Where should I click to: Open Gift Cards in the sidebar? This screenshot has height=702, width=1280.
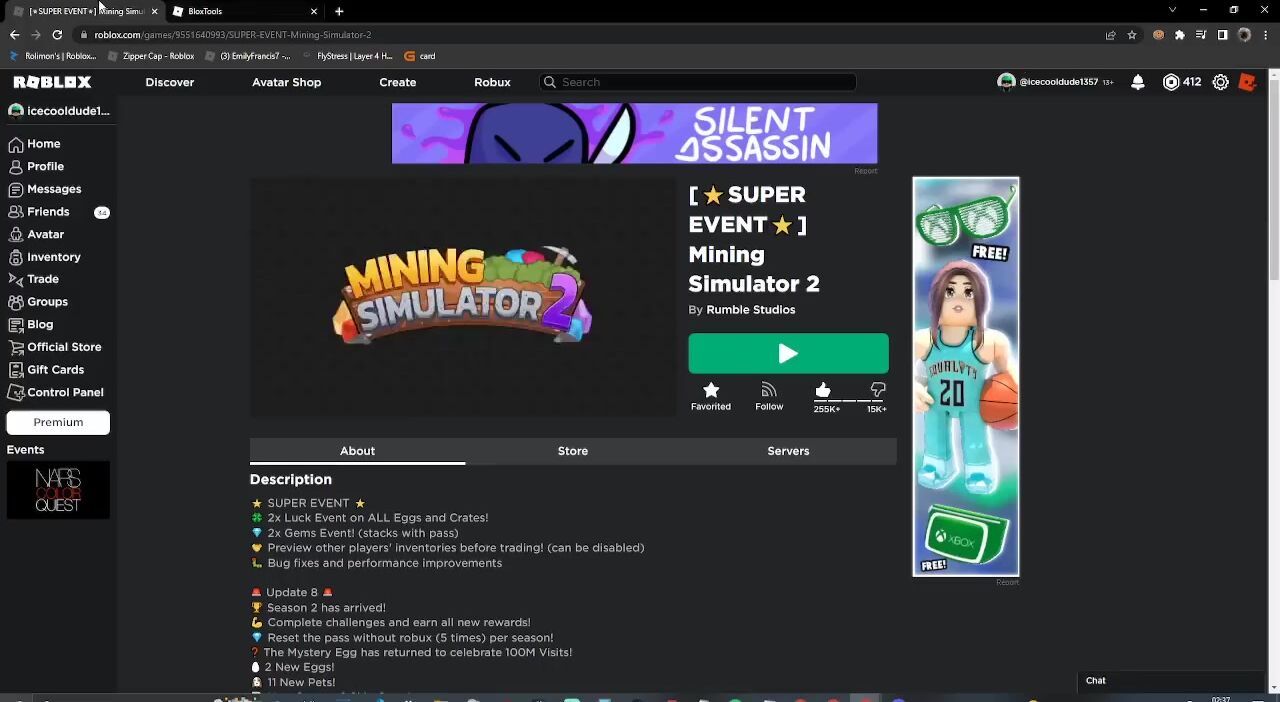point(46,370)
